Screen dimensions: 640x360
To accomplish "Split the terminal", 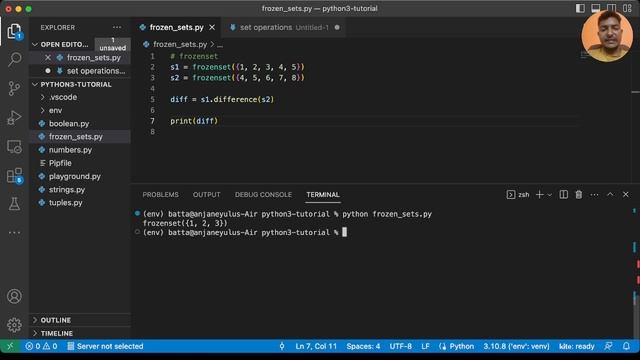I will click(564, 195).
